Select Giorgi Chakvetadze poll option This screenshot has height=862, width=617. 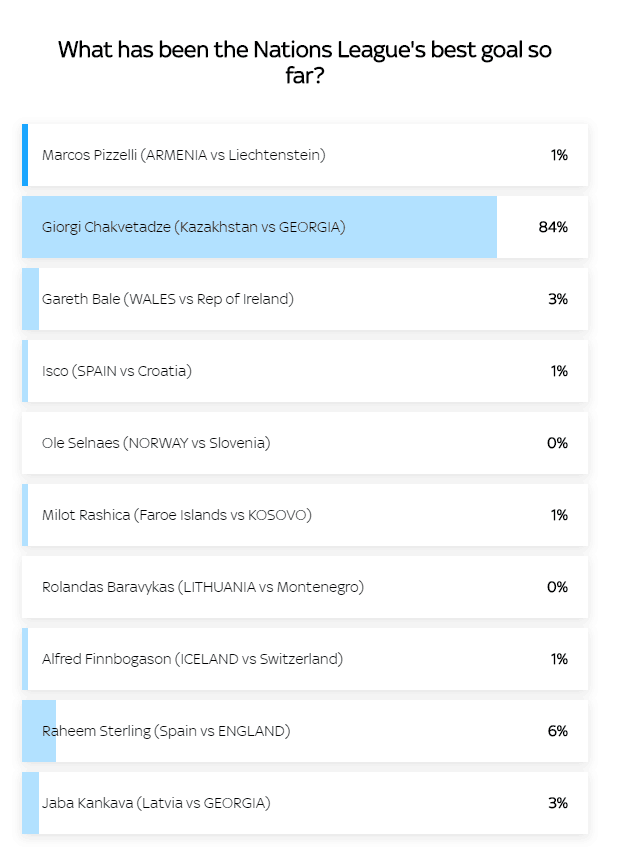coord(305,227)
